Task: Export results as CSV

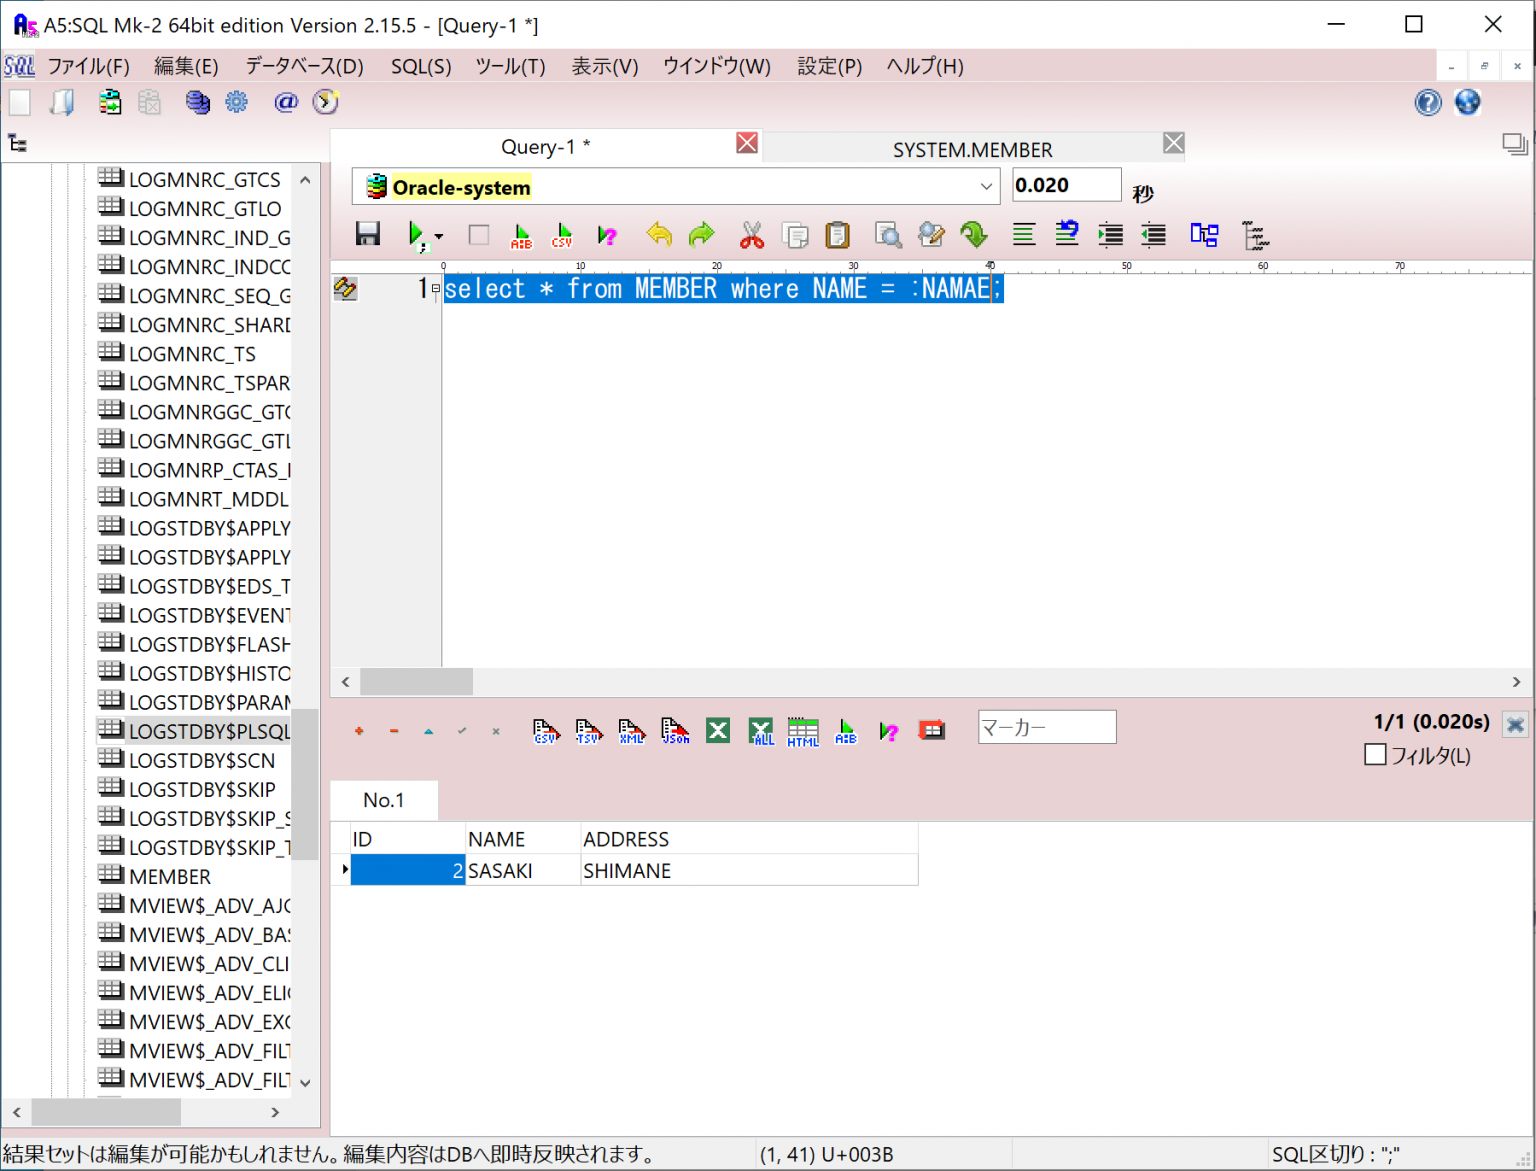Action: [x=545, y=731]
